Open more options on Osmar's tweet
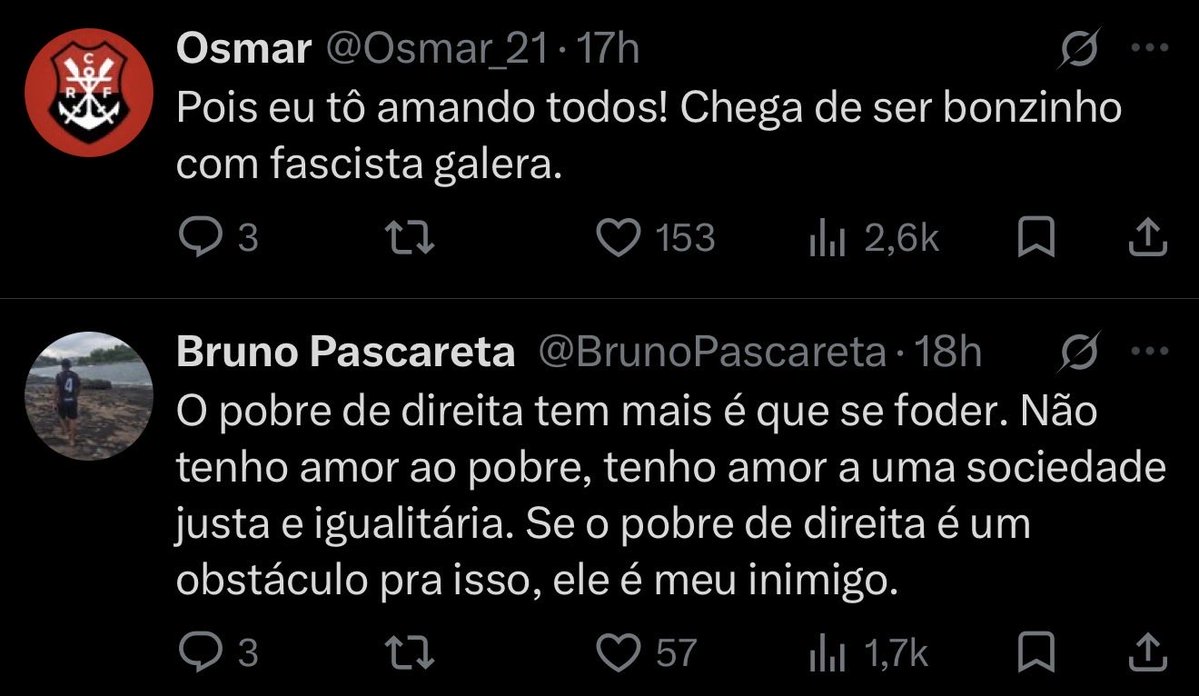 [1149, 47]
